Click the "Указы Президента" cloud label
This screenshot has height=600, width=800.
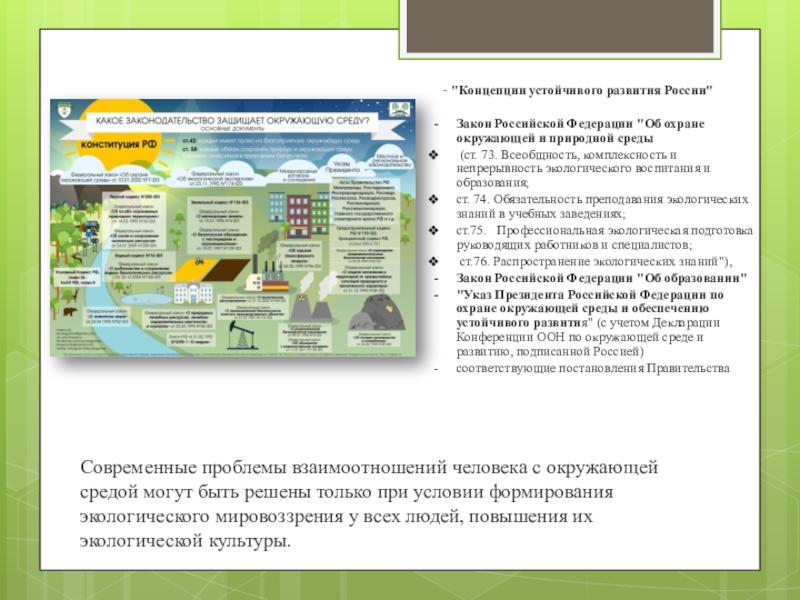click(x=342, y=167)
